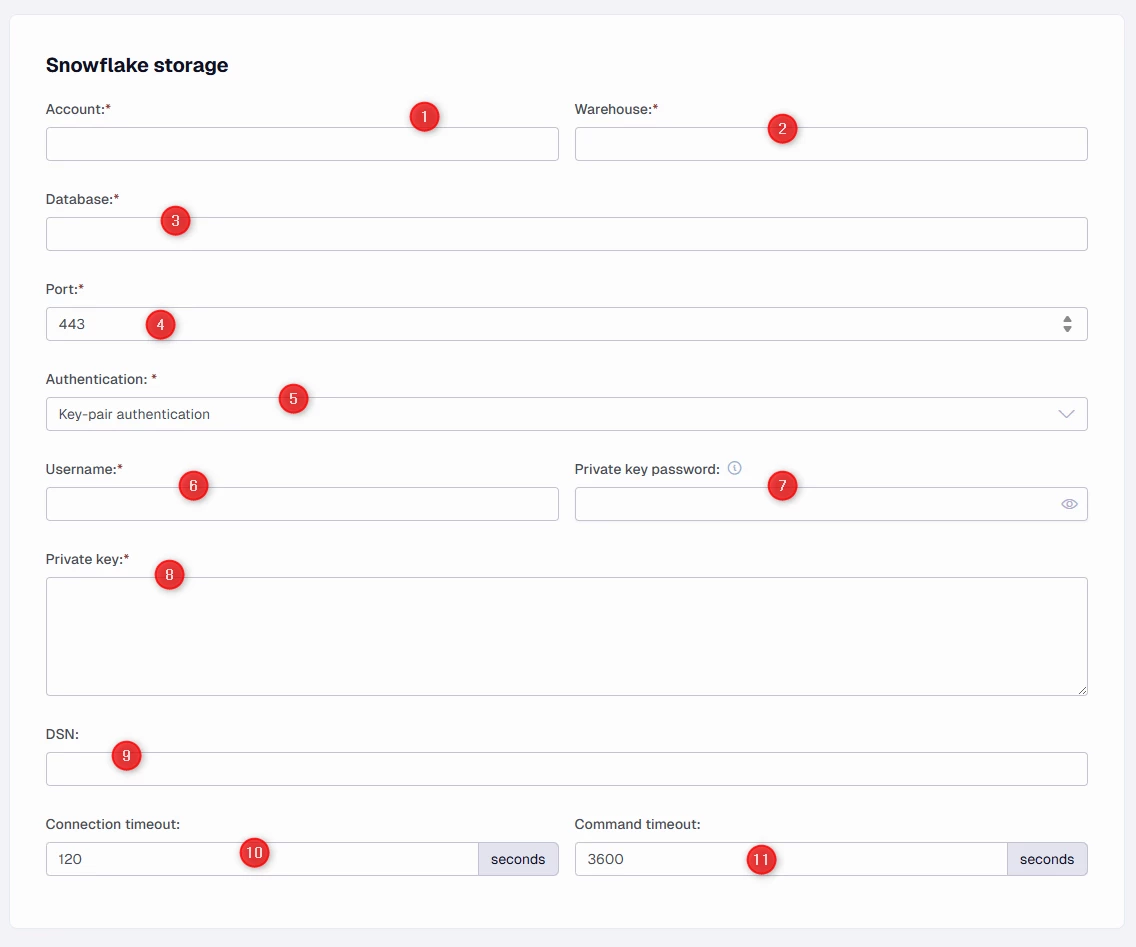Click the Warehouse label
This screenshot has height=947, width=1136.
point(617,109)
